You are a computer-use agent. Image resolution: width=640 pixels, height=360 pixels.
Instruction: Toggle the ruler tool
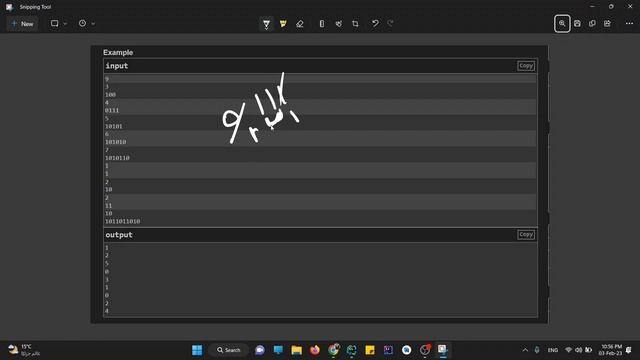(x=322, y=24)
